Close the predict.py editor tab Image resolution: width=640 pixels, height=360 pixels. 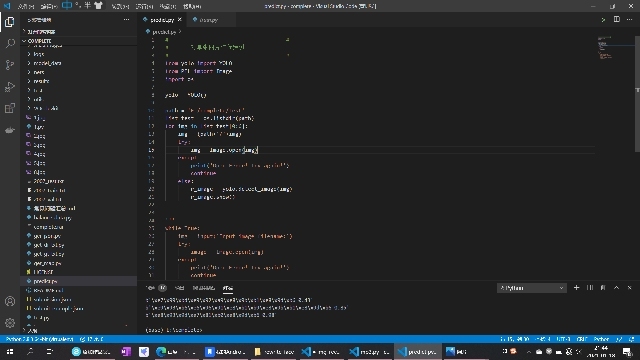(180, 20)
